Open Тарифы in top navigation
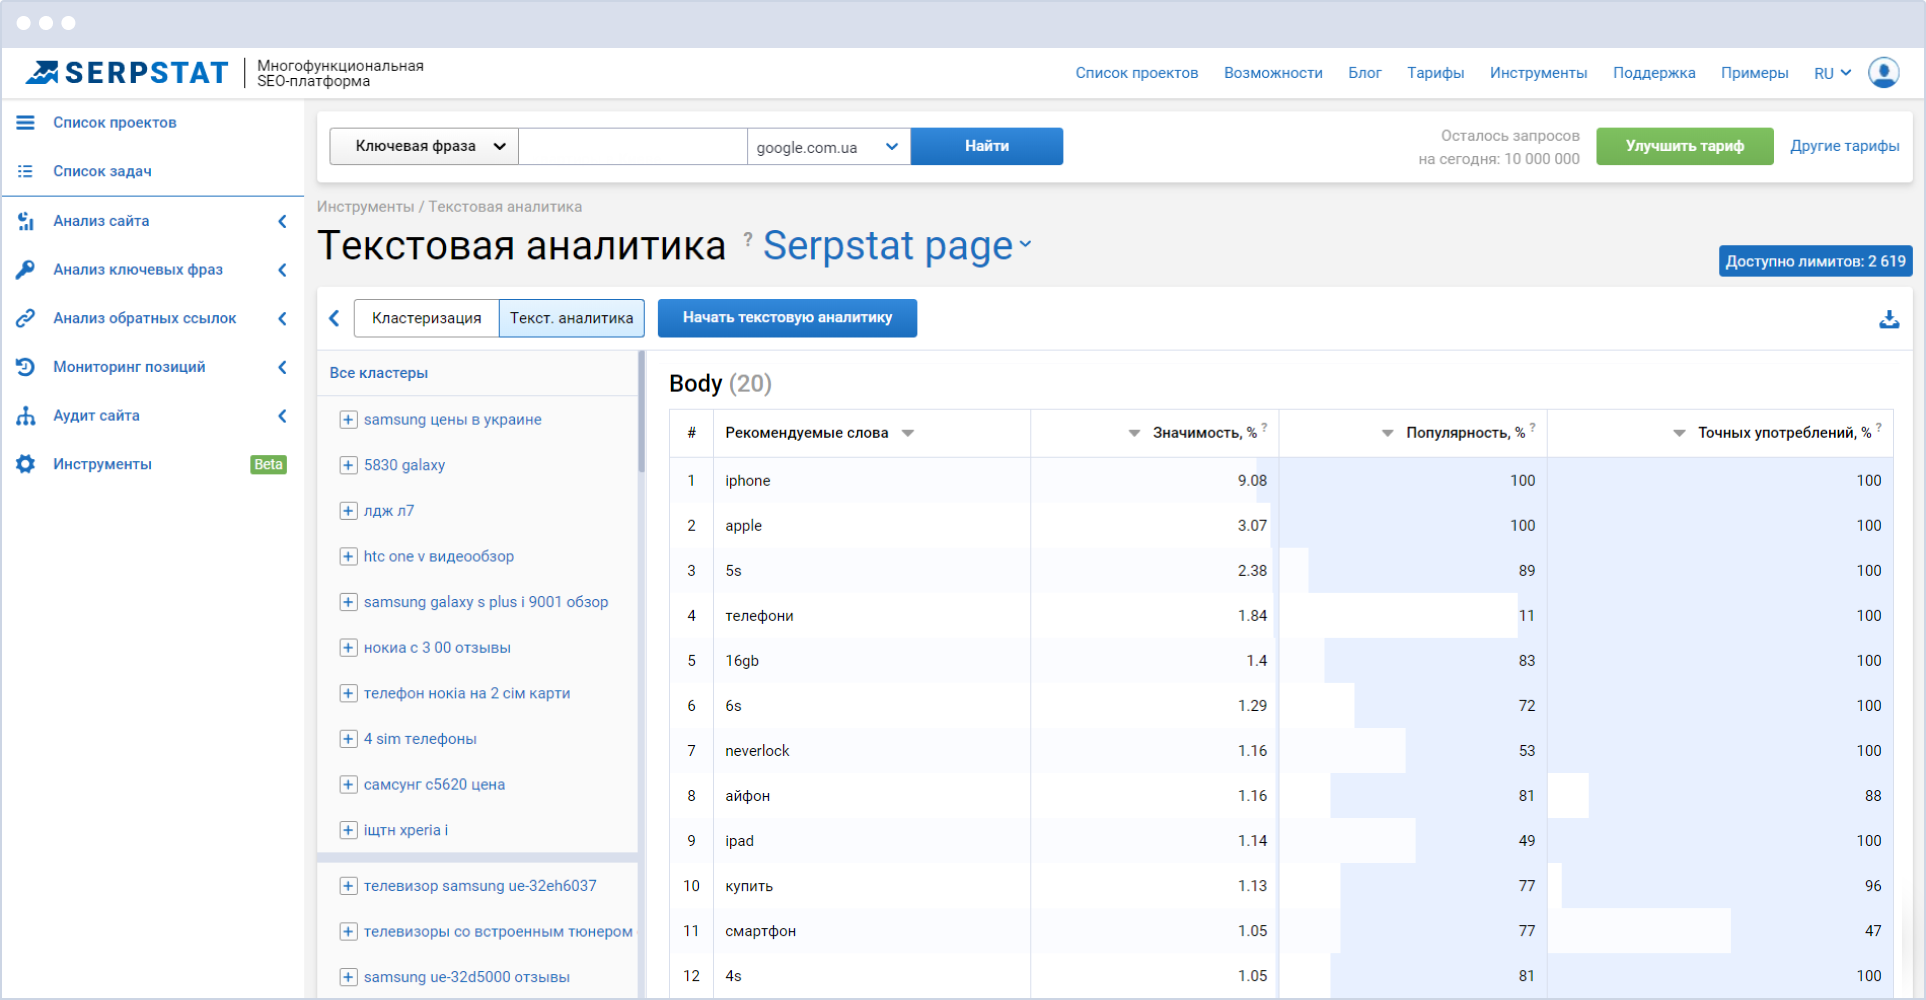The height and width of the screenshot is (1000, 1926). coord(1436,73)
